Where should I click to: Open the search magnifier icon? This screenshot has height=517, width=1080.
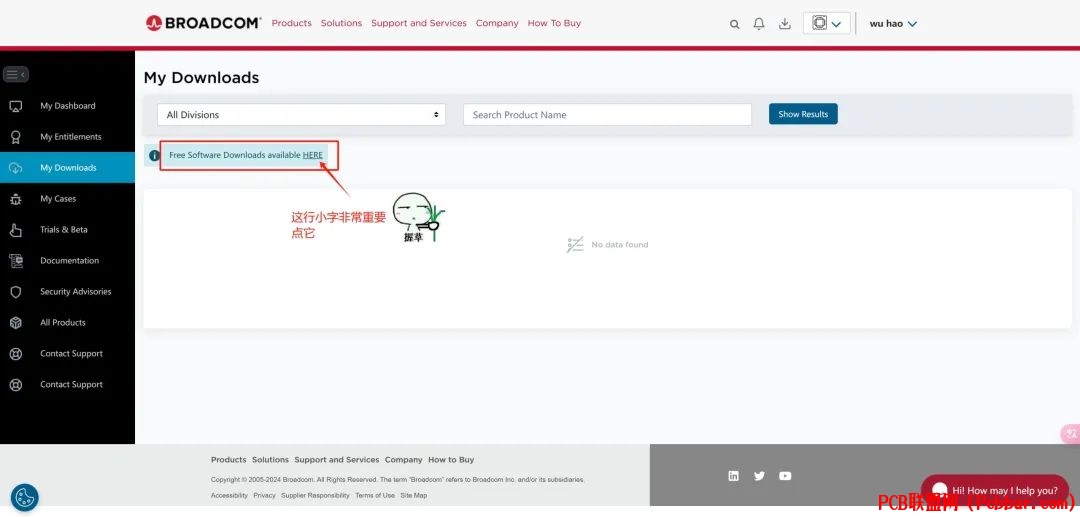coord(735,24)
